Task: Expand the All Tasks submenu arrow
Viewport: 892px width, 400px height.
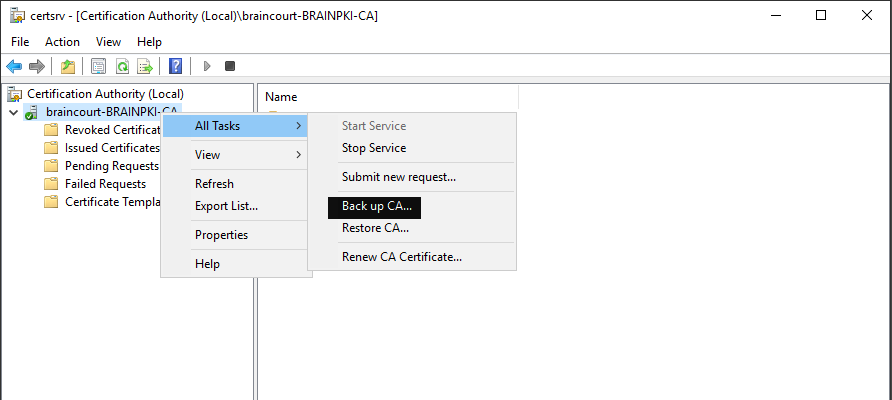Action: click(x=299, y=126)
